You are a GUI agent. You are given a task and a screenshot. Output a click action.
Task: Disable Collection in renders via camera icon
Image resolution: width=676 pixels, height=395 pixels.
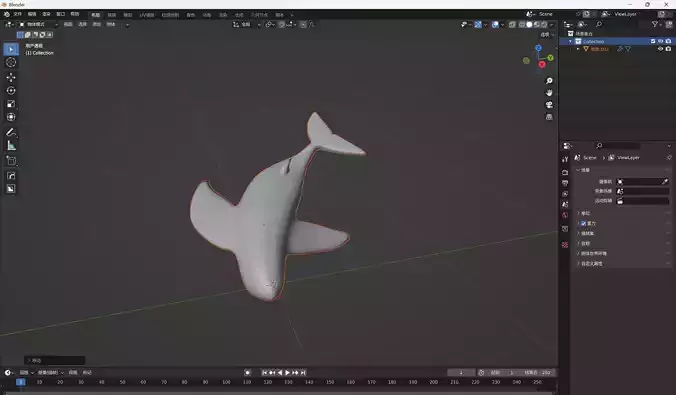point(668,41)
